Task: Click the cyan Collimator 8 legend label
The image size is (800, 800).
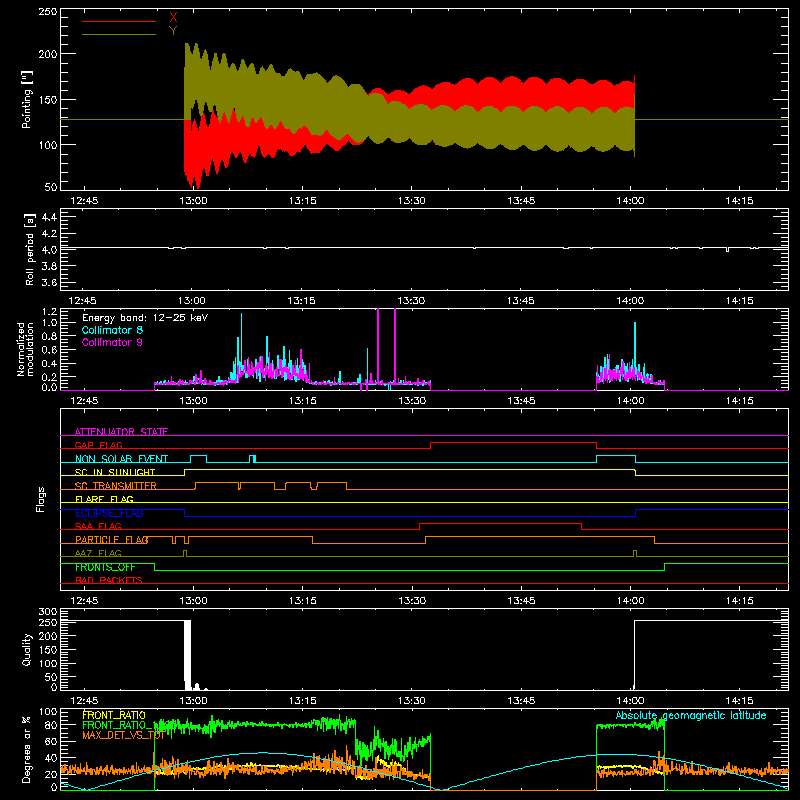Action: (x=112, y=330)
